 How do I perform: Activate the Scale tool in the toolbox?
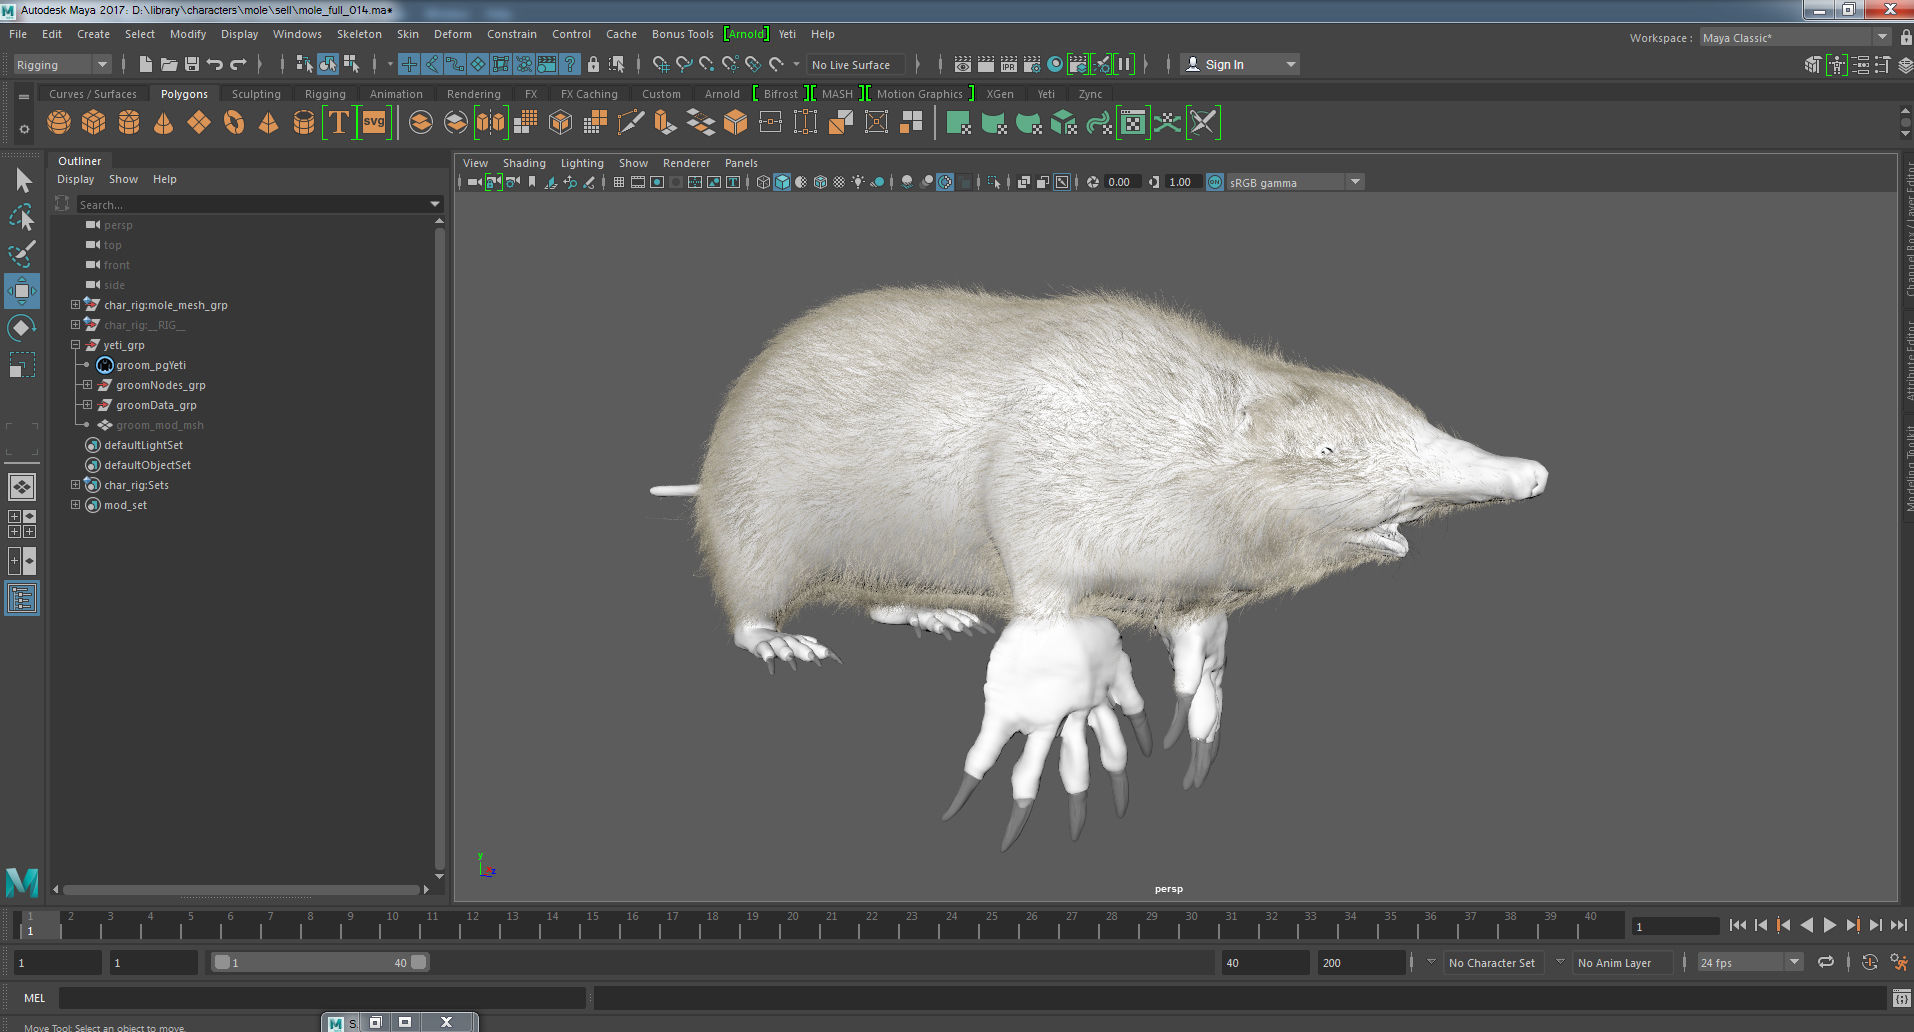click(22, 365)
